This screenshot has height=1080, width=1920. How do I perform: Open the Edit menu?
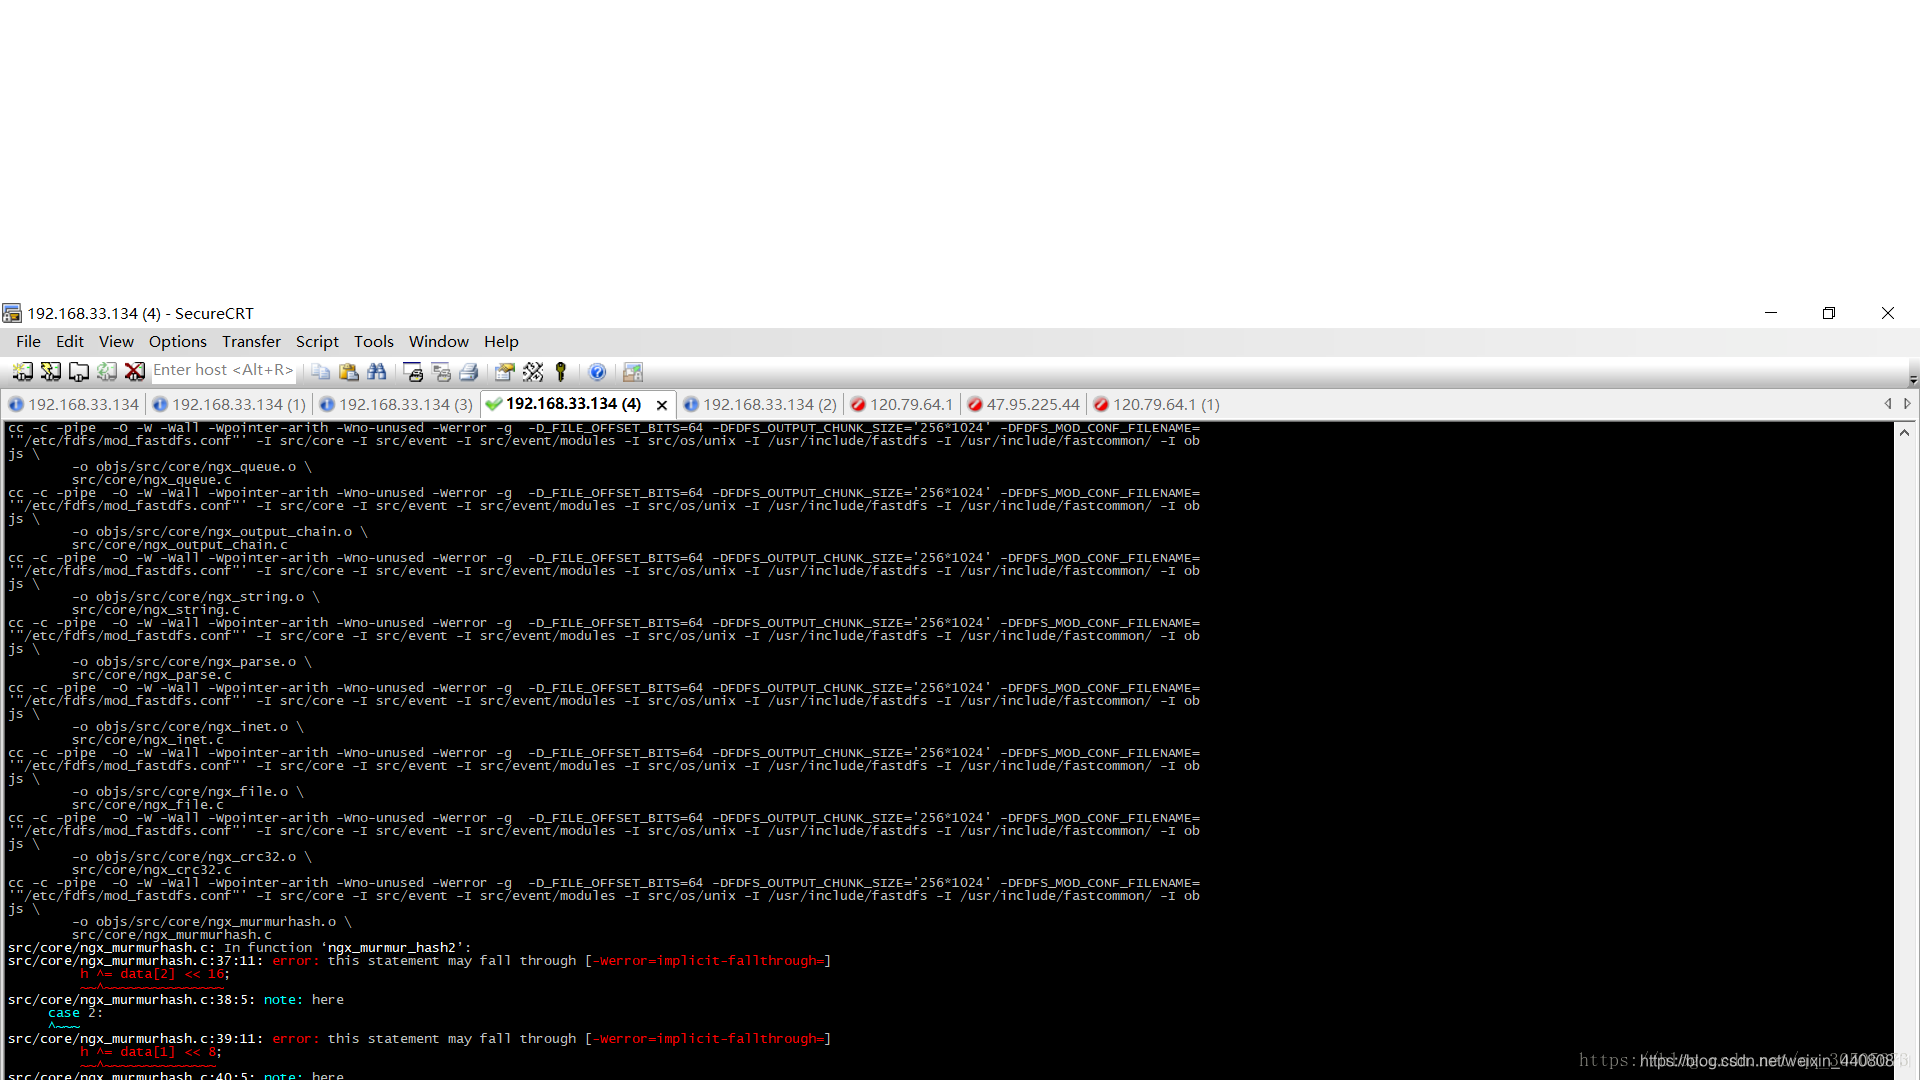click(70, 341)
